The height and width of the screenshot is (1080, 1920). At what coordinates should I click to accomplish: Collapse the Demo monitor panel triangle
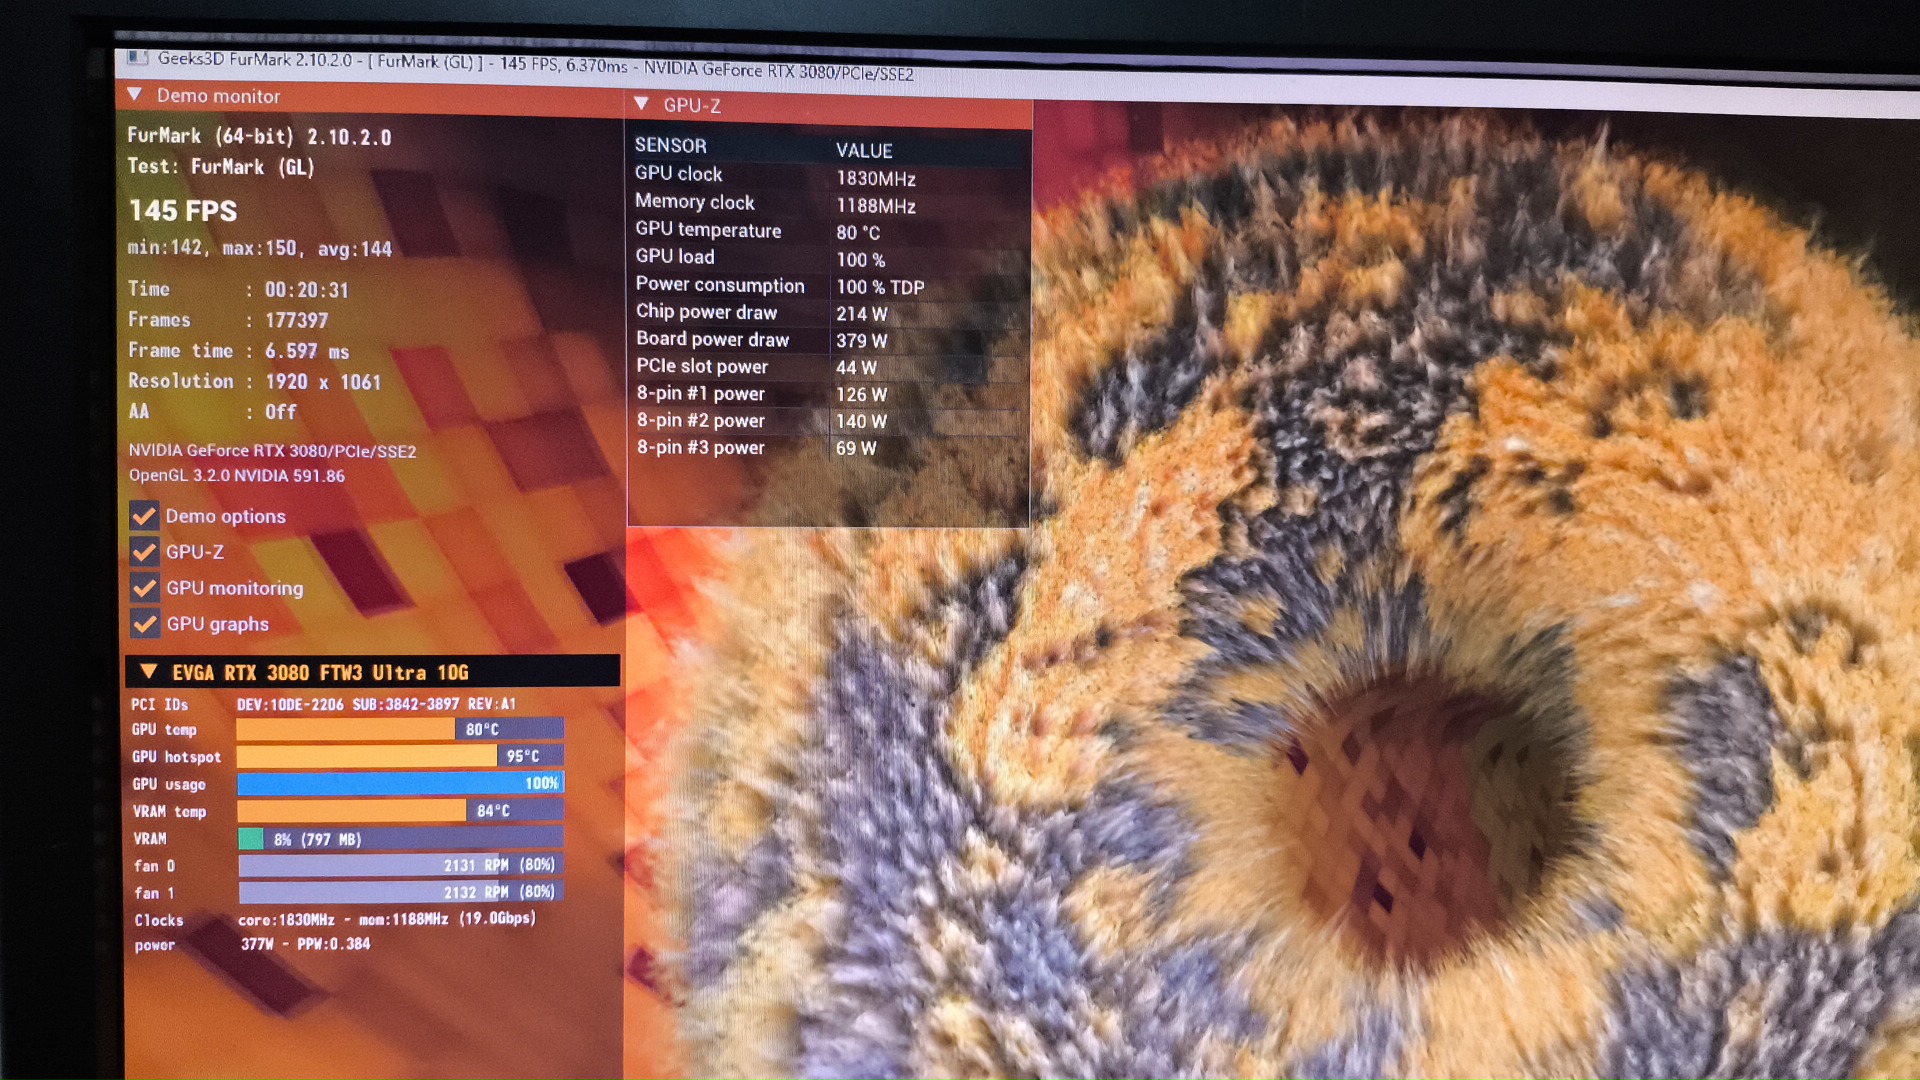tap(135, 94)
